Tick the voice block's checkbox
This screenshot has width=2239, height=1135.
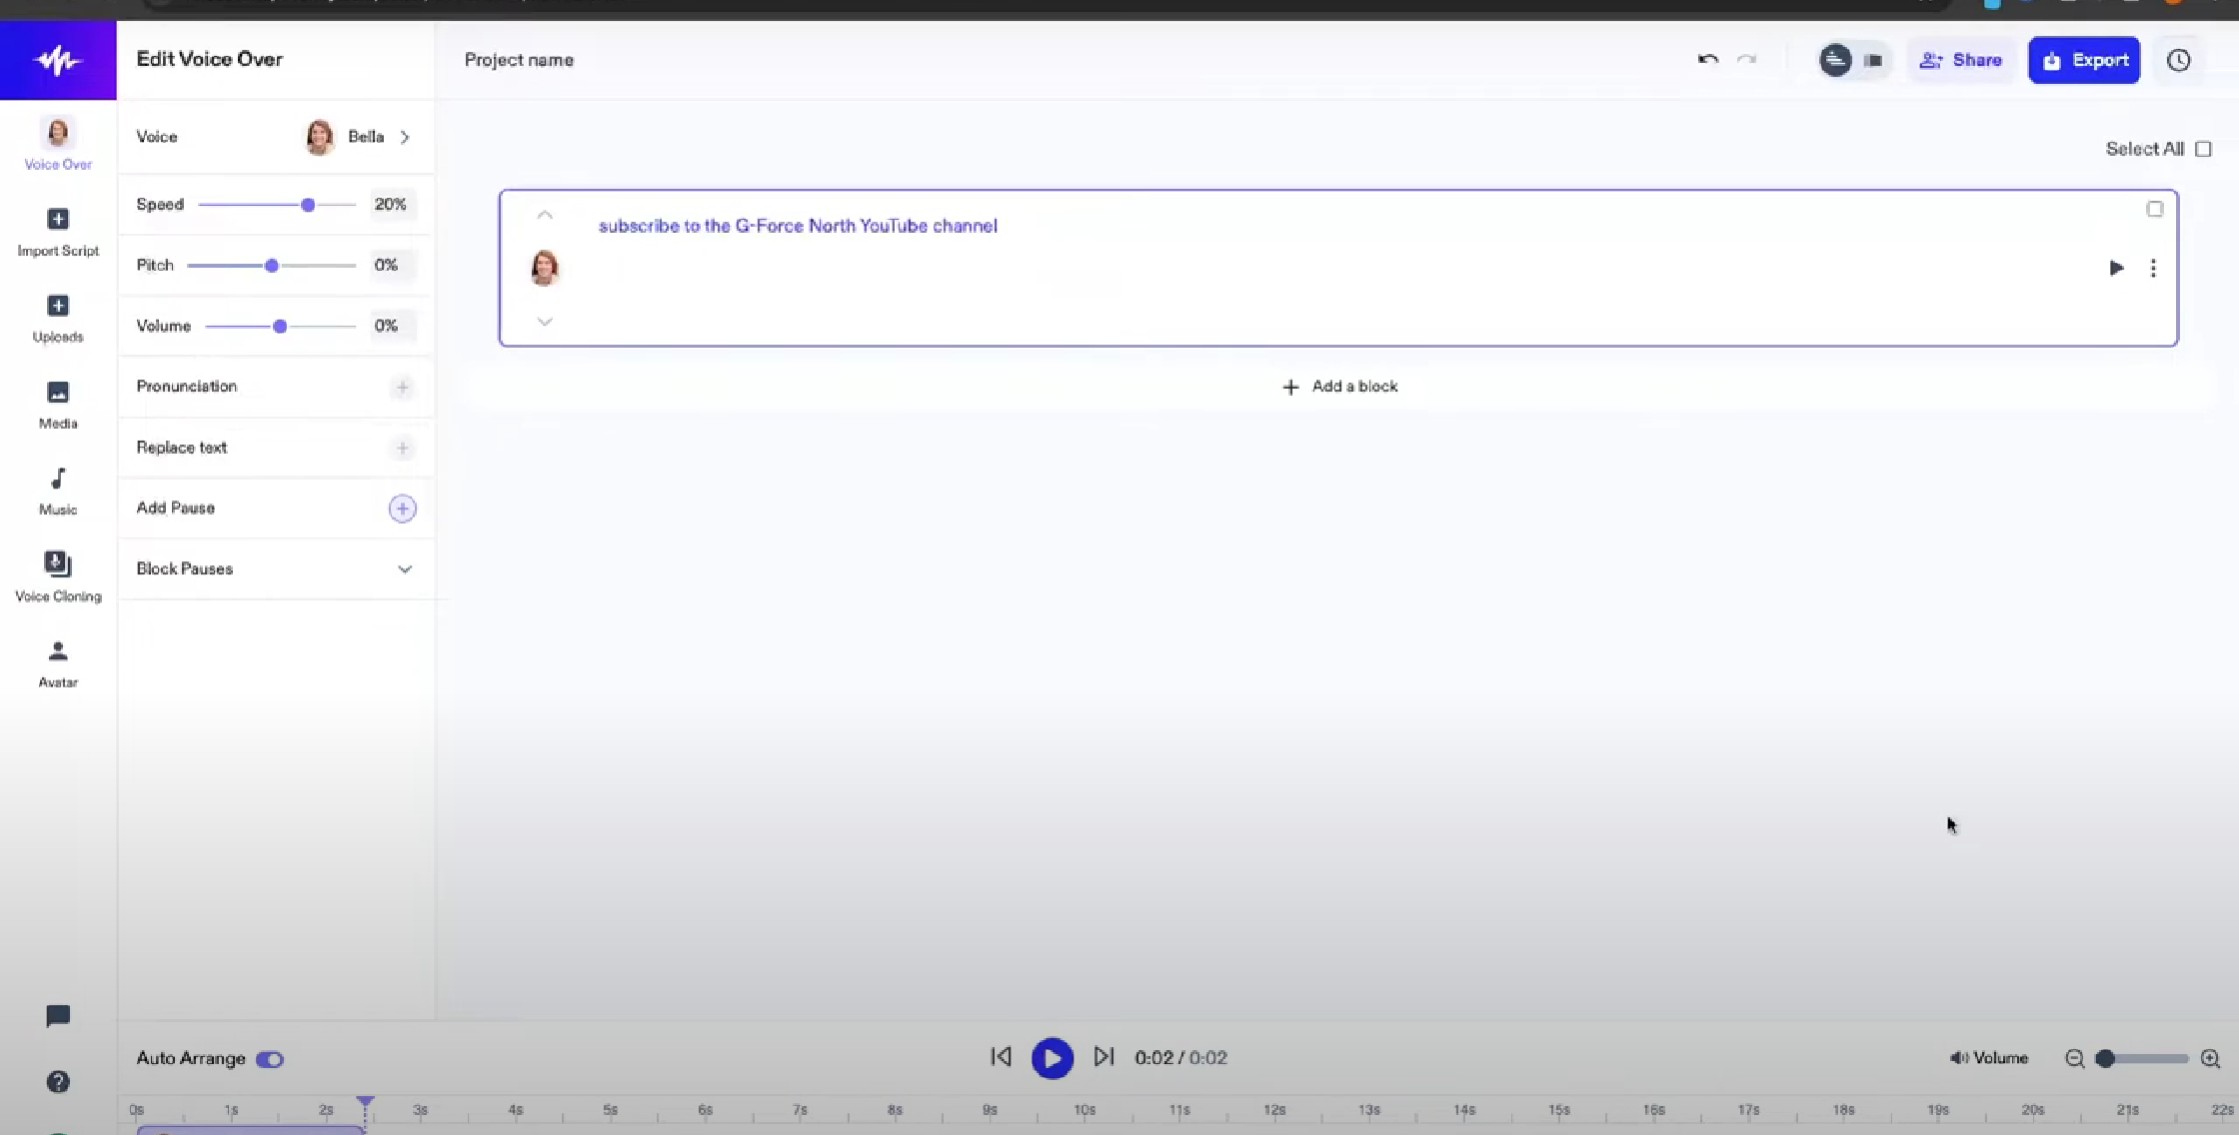(x=2154, y=209)
